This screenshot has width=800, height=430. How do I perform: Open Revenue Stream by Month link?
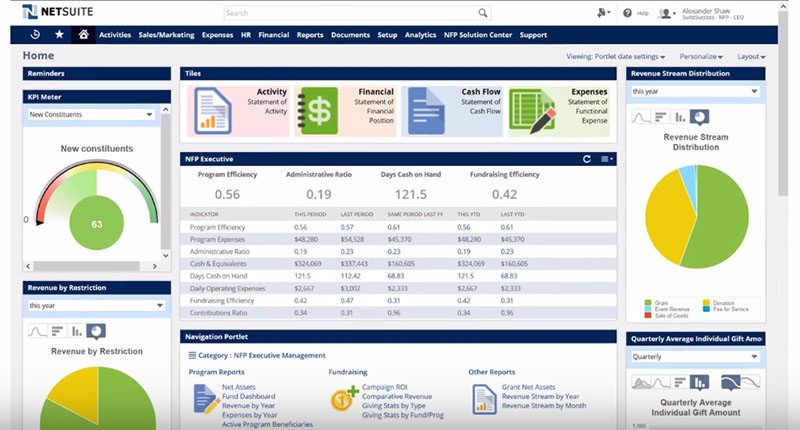pos(544,406)
